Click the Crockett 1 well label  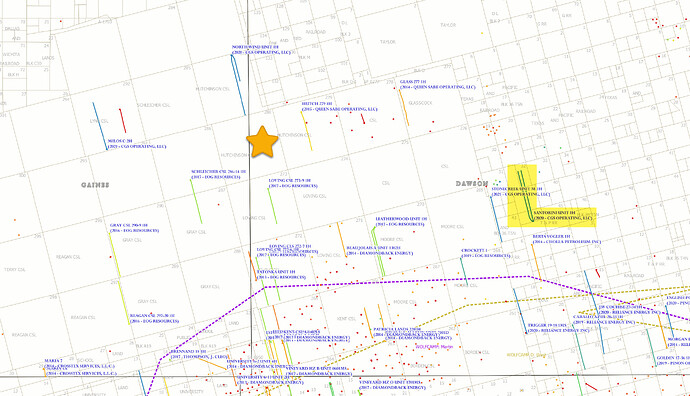tap(486, 253)
